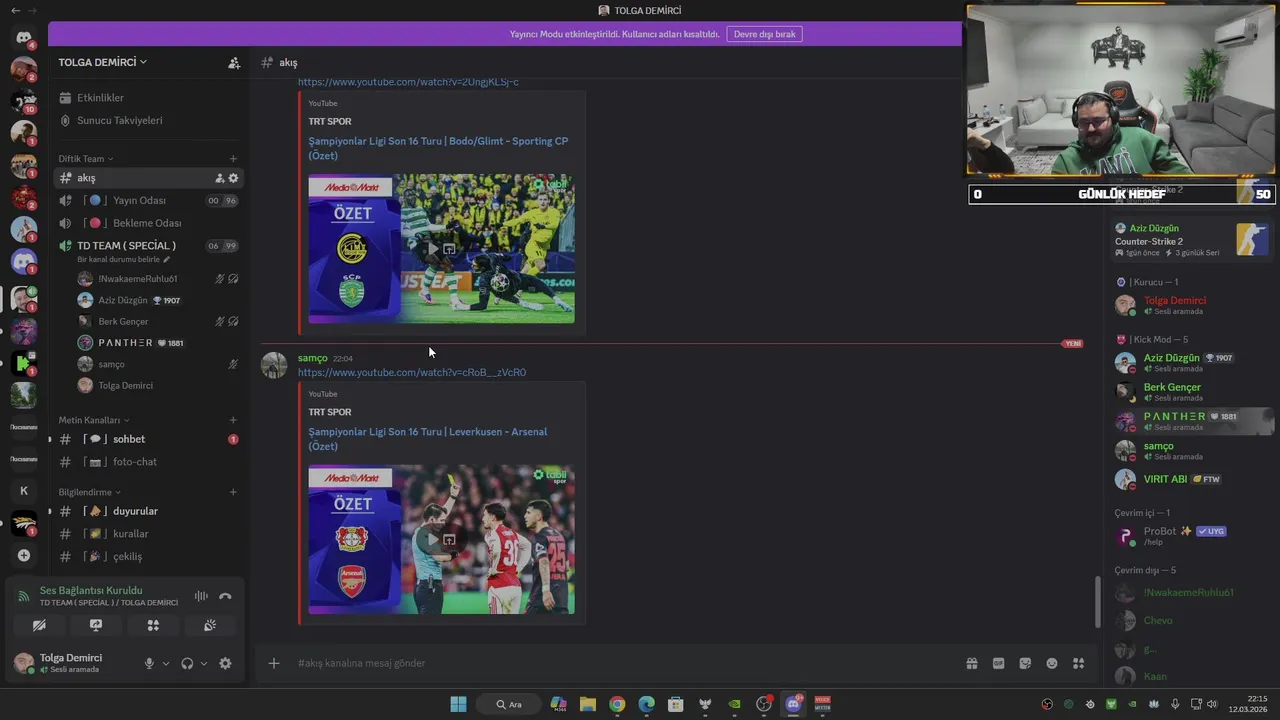This screenshot has width=1280, height=720.
Task: Open GIF picker in message bar
Action: 998,663
